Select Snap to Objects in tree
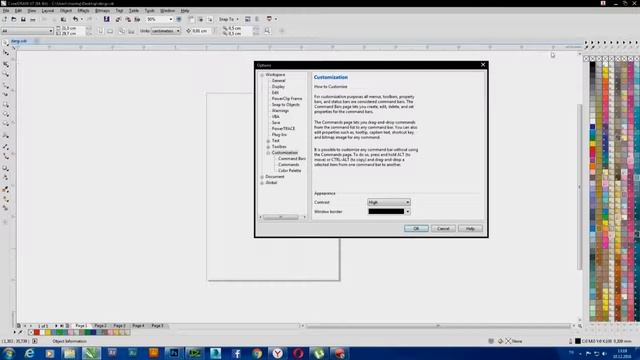 click(x=286, y=105)
